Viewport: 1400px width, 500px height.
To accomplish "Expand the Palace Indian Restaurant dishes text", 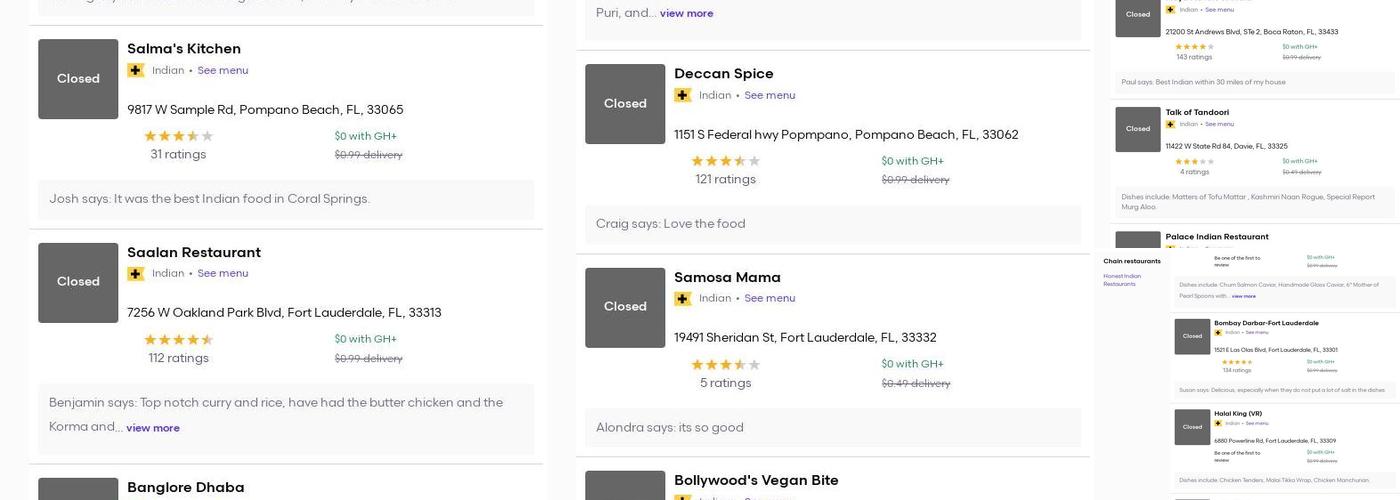I will pyautogui.click(x=1243, y=296).
